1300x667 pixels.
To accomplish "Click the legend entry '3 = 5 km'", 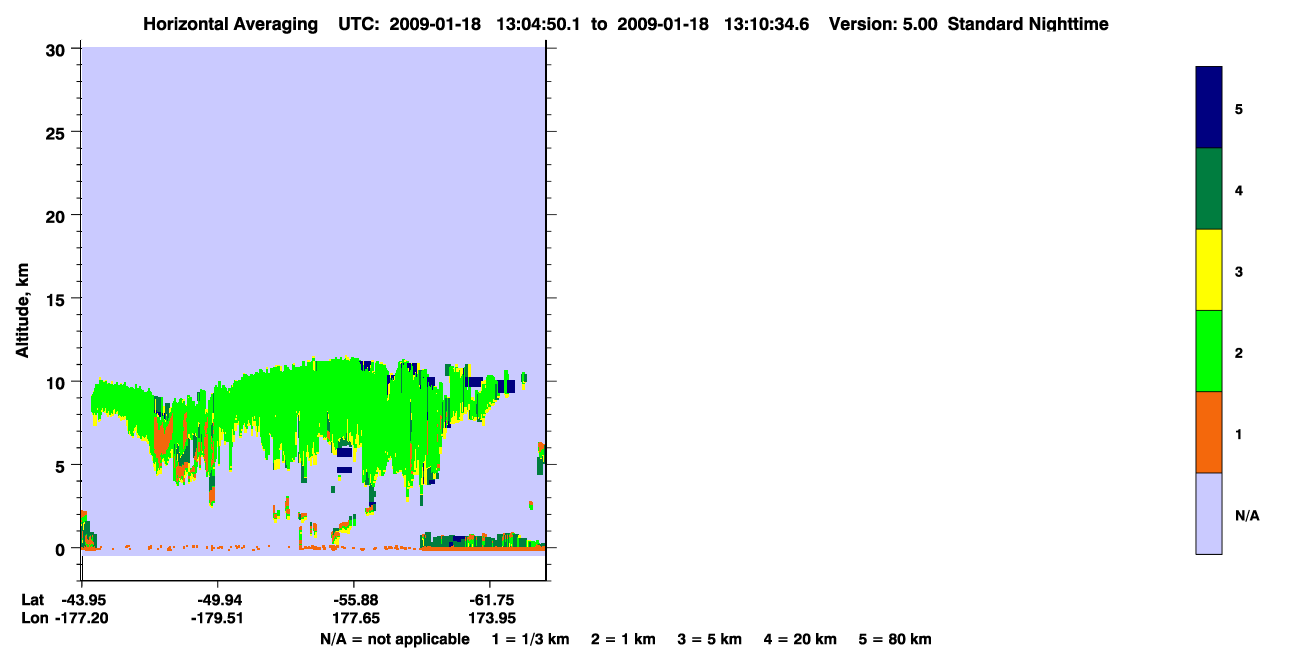I will (709, 639).
